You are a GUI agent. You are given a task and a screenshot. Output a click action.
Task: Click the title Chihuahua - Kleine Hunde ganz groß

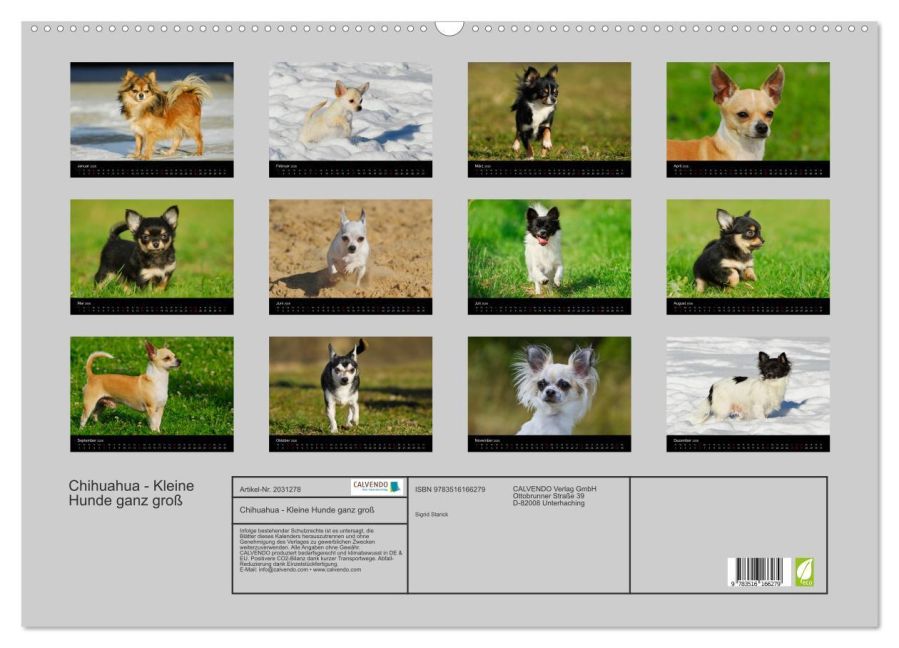pos(131,493)
